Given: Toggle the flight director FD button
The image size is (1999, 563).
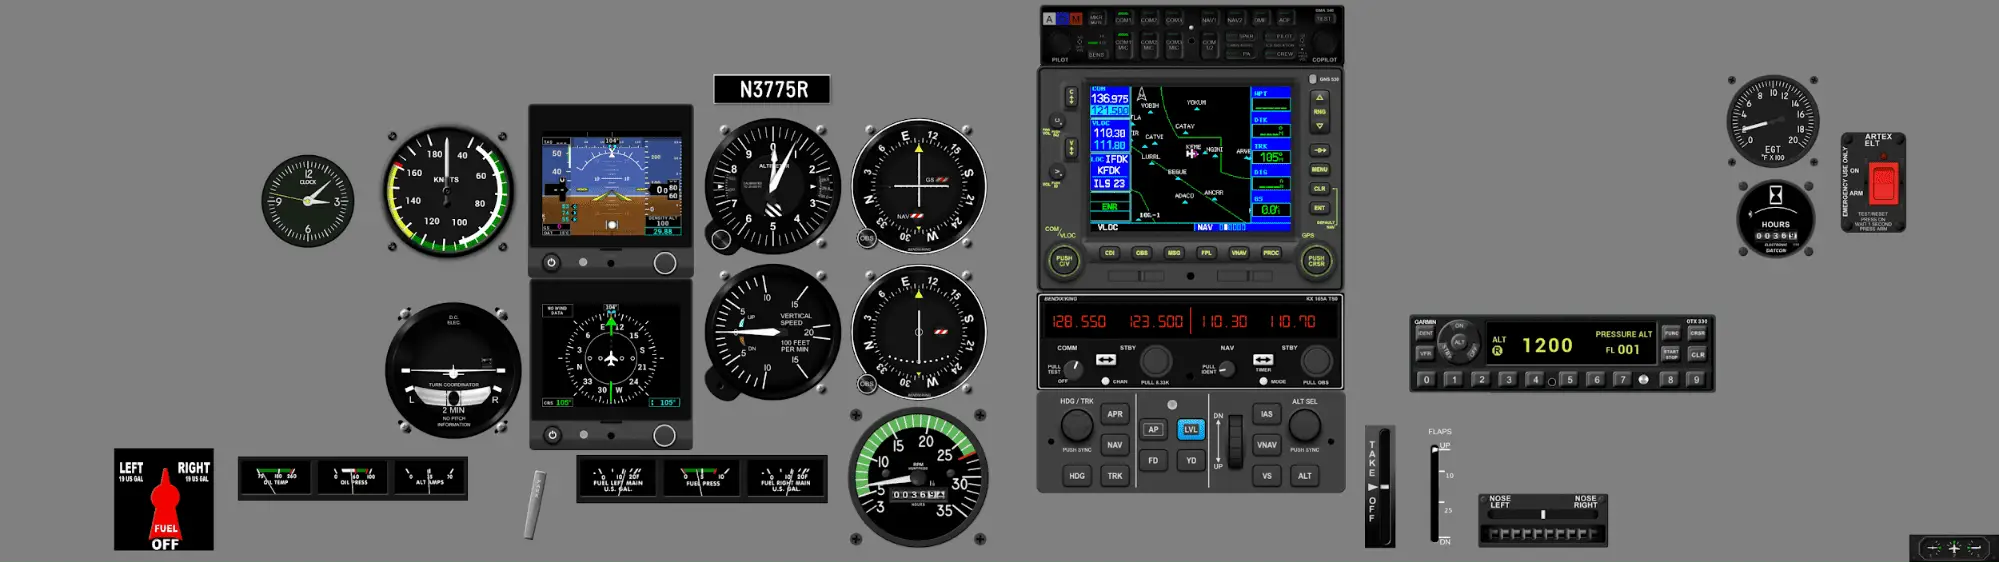Looking at the screenshot, I should pyautogui.click(x=1153, y=461).
